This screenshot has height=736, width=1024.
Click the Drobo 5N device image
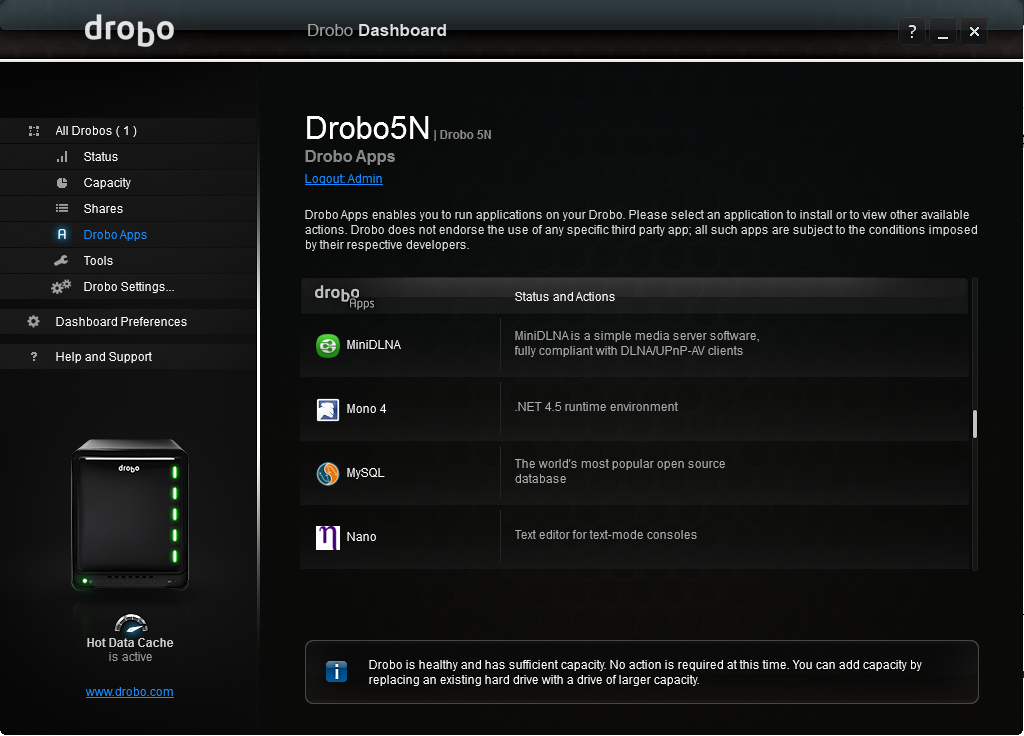point(129,514)
